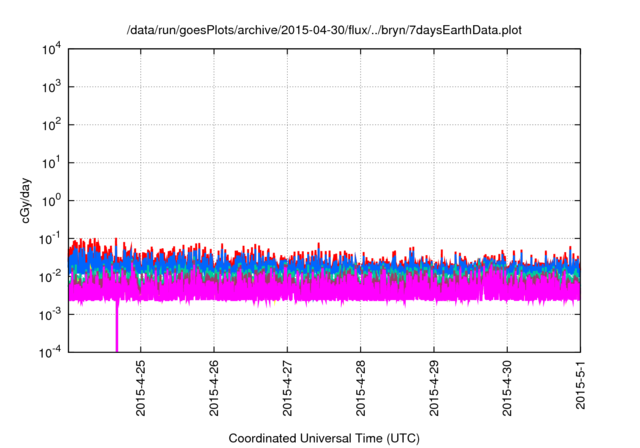Click the 2015-4-30 date tick label
Viewport: 640px width, 448px height.
507,388
